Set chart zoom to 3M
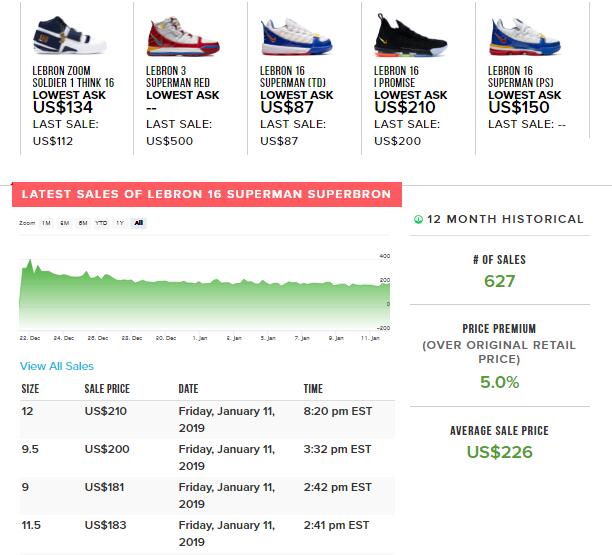 (64, 223)
